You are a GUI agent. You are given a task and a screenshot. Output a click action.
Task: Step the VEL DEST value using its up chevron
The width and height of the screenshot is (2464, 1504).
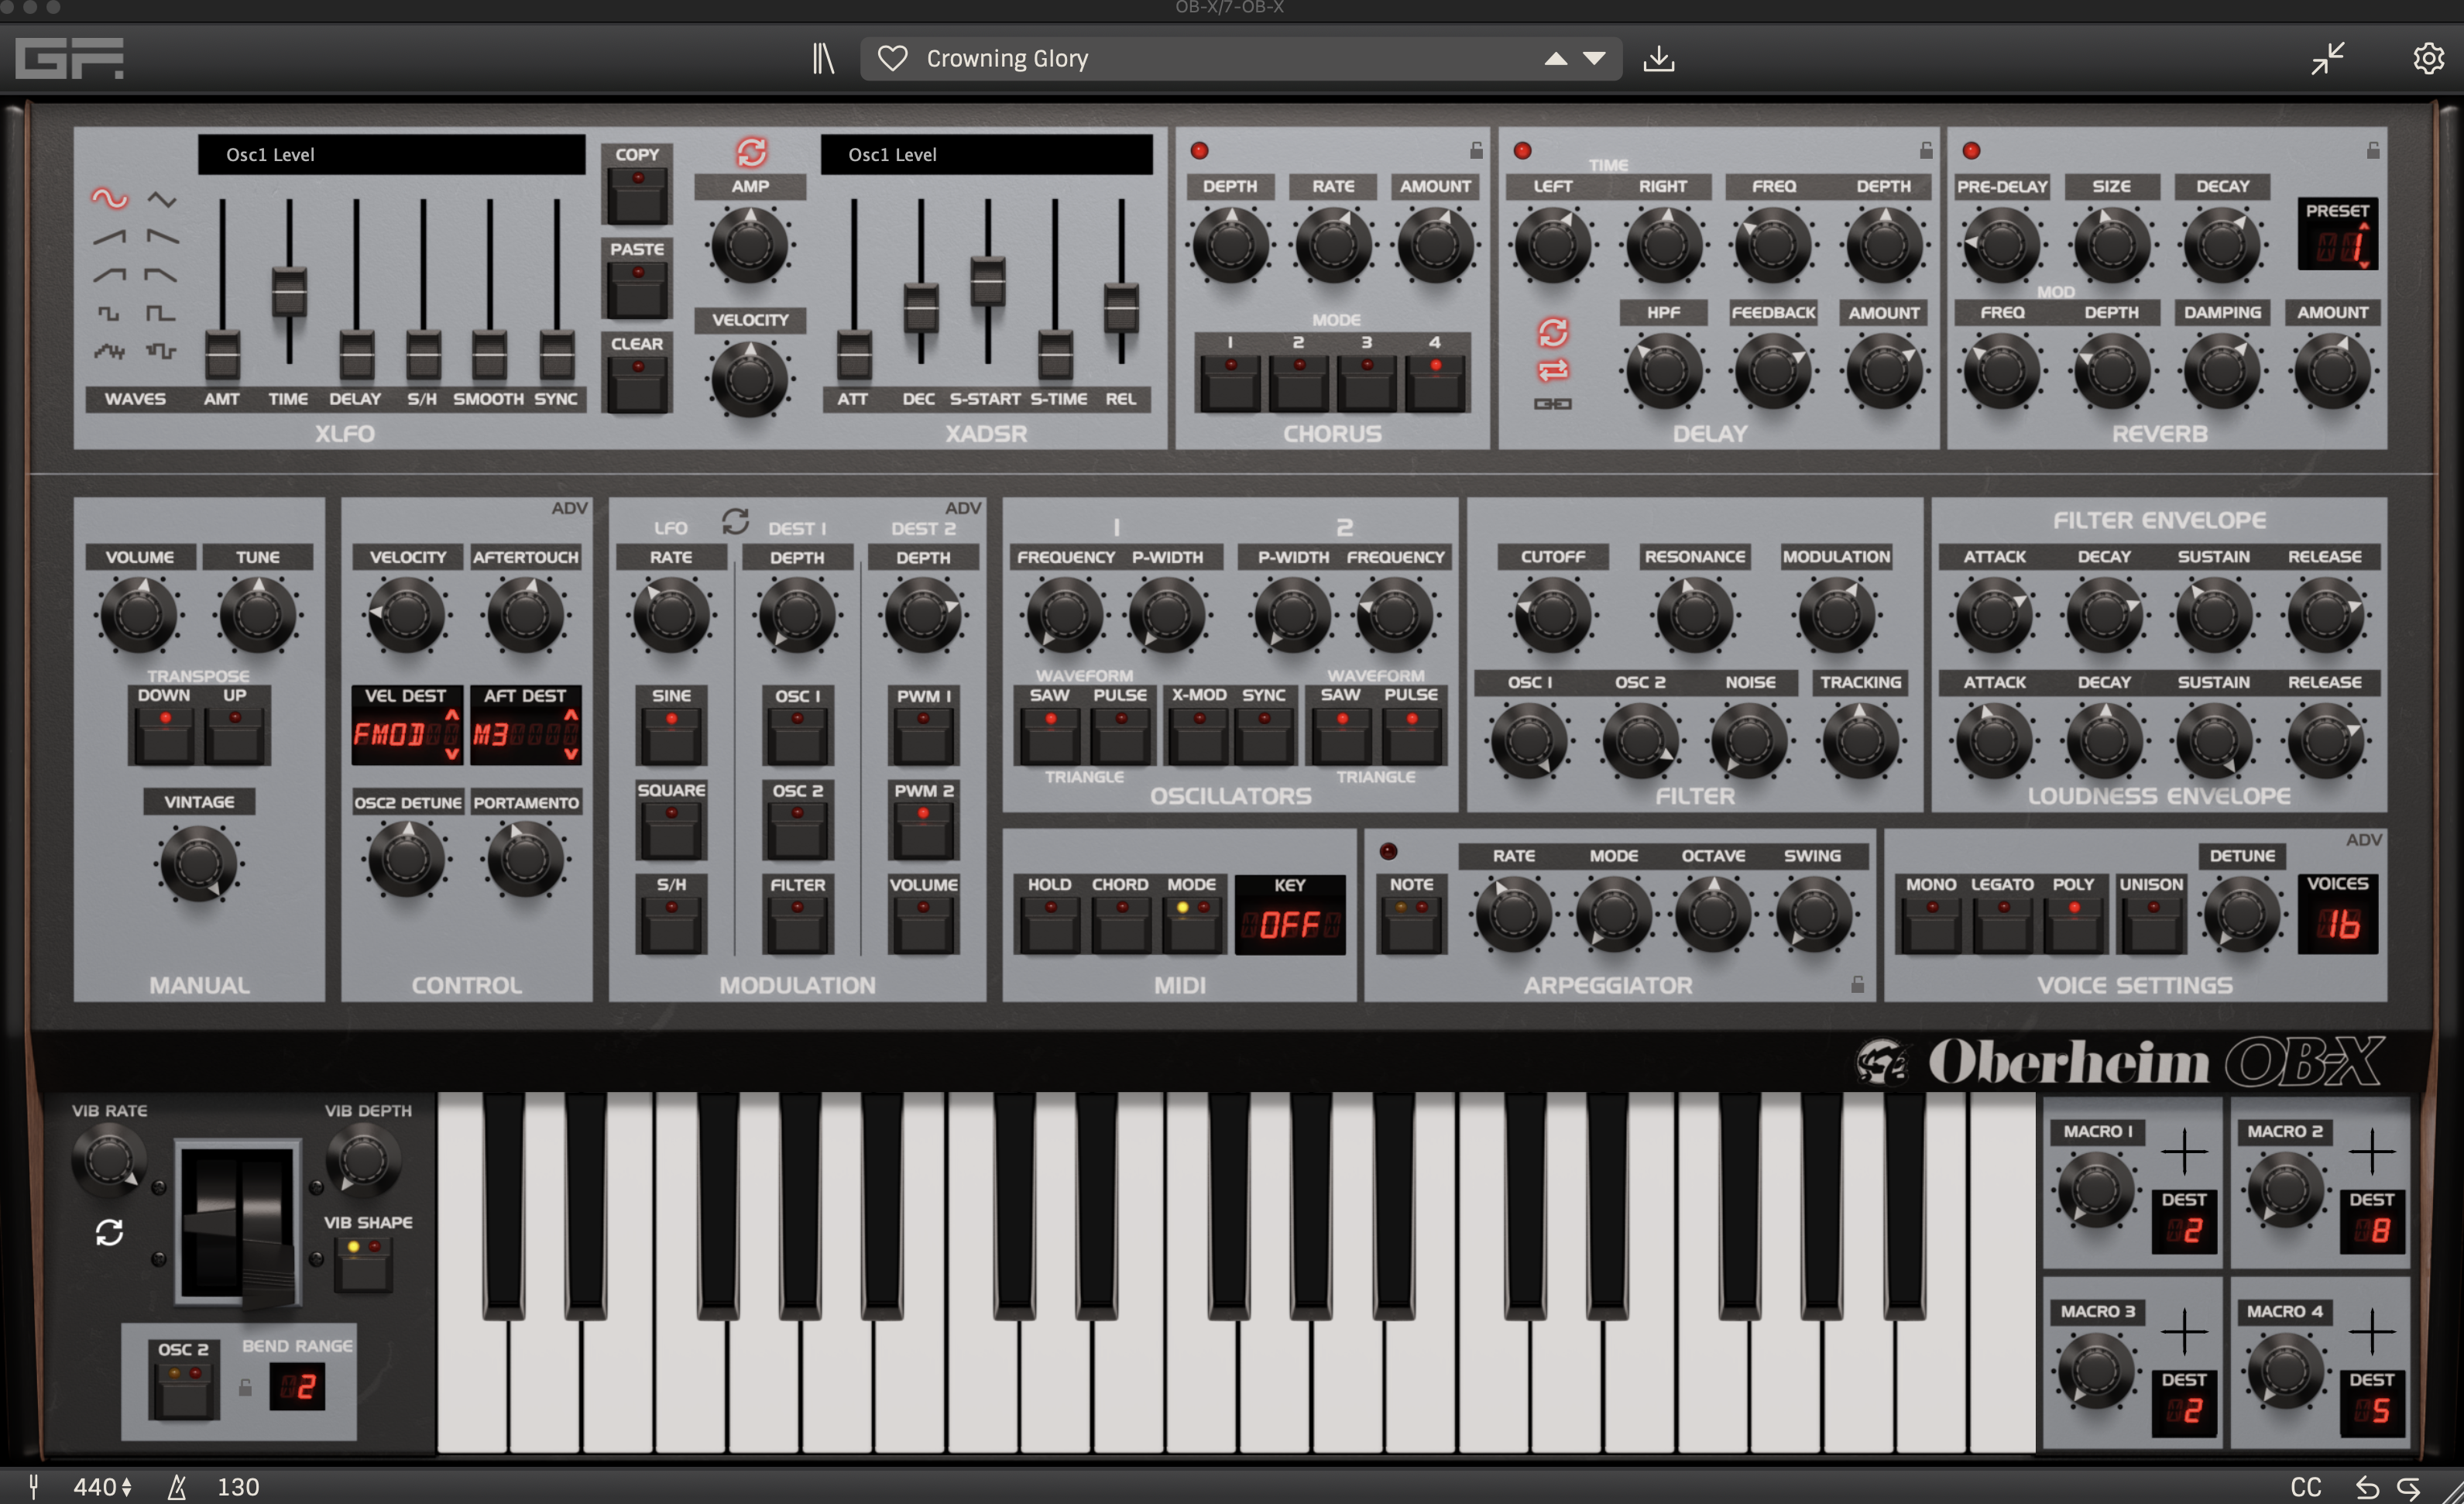coord(453,713)
